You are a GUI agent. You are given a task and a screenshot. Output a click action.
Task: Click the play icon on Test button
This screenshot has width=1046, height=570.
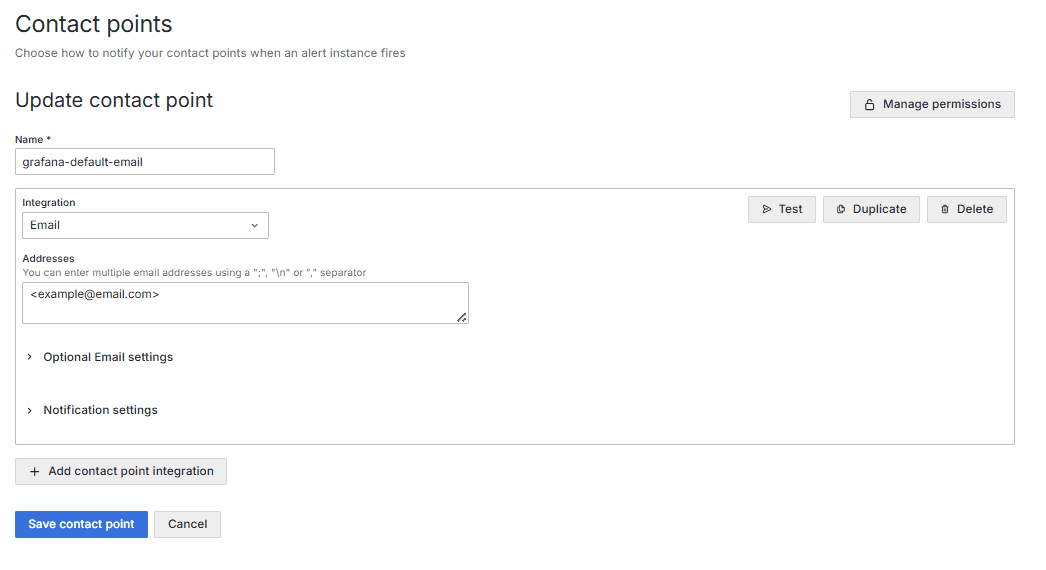(766, 210)
